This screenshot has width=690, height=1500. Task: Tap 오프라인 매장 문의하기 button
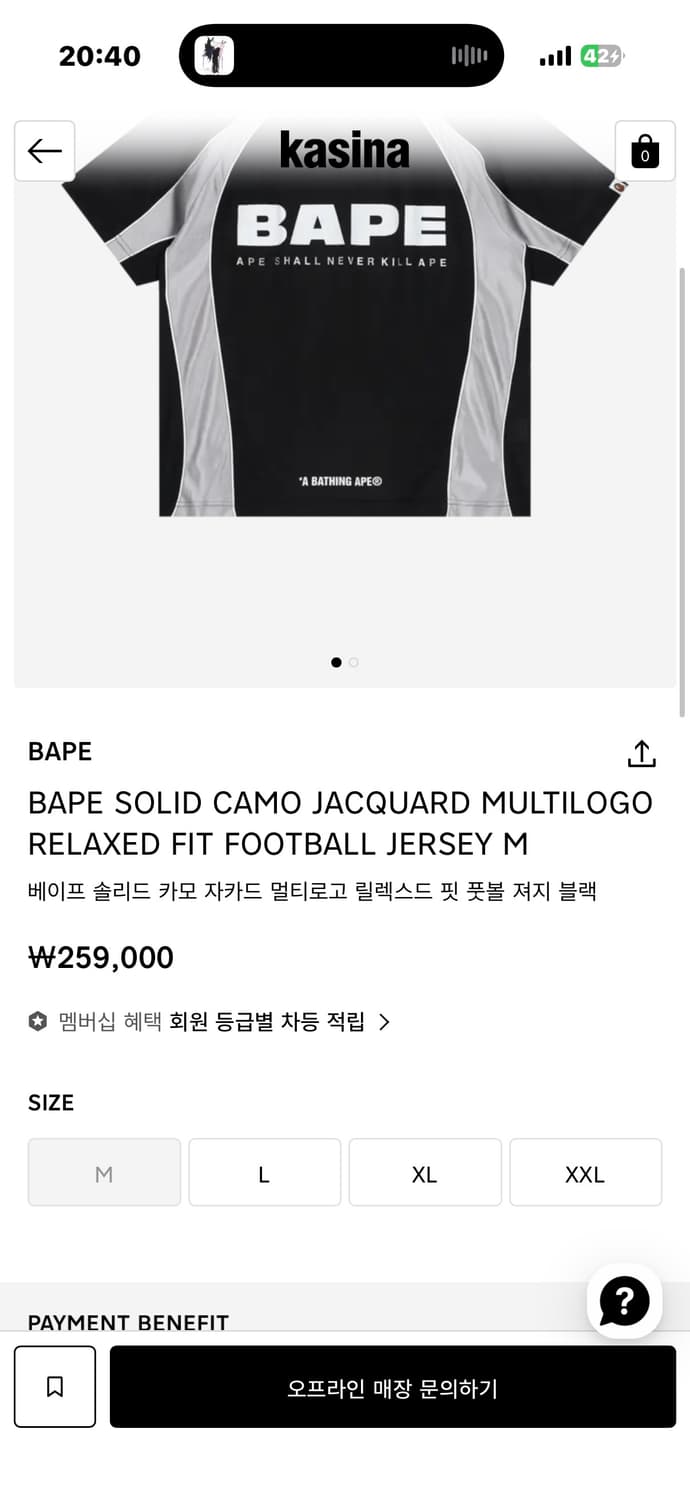[x=392, y=1386]
